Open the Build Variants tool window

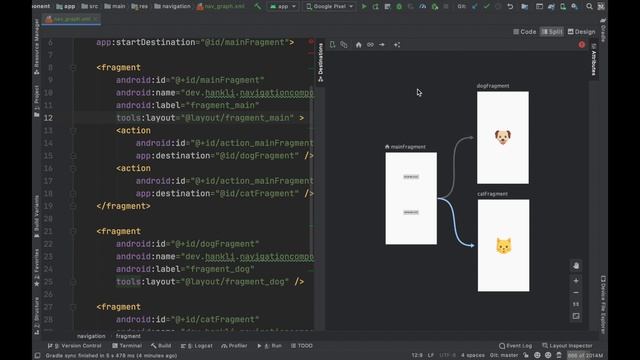[x=37, y=216]
